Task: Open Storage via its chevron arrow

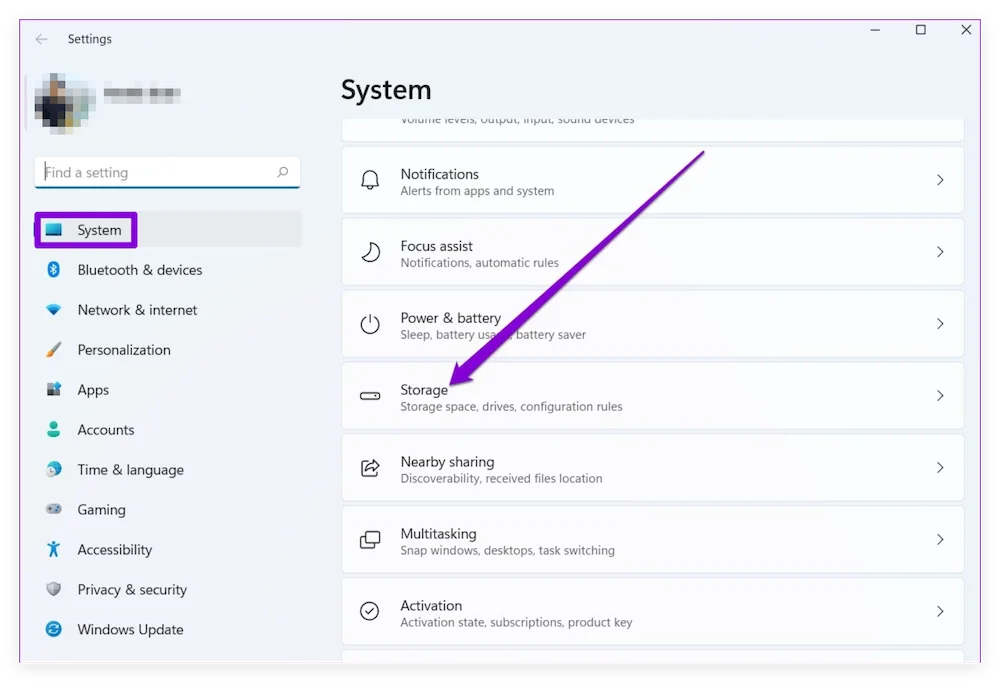Action: tap(940, 396)
